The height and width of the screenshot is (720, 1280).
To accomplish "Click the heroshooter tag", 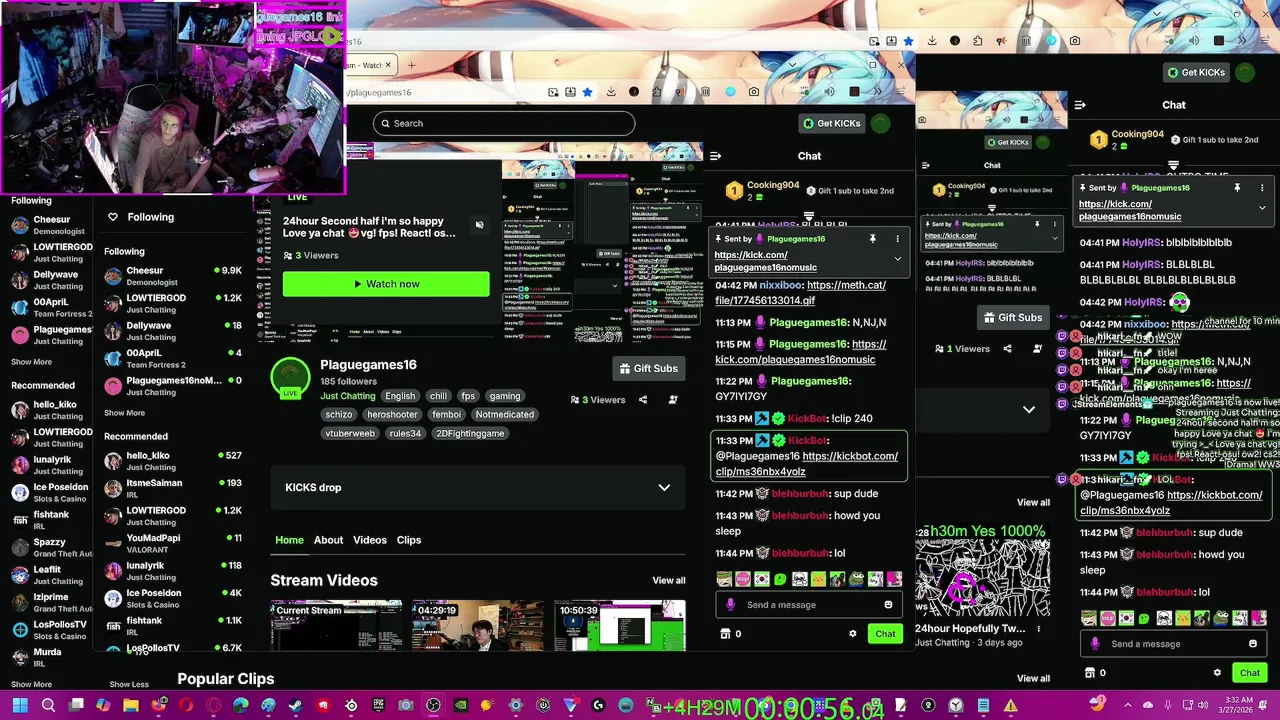I will pos(392,415).
